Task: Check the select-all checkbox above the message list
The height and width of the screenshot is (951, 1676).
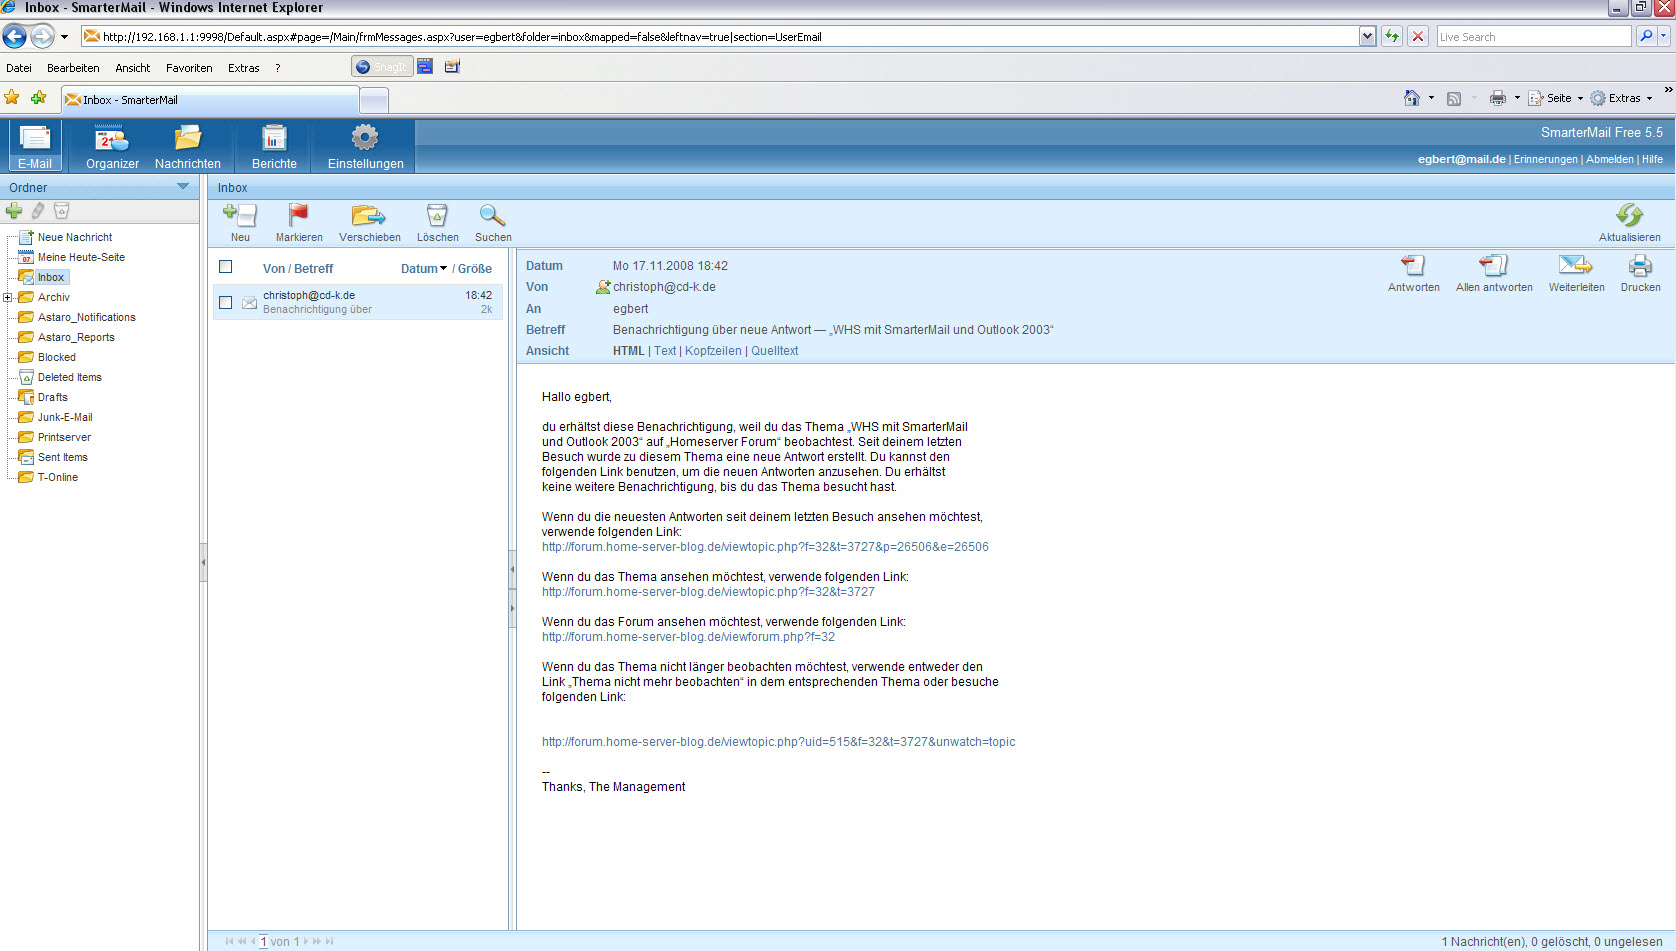Action: pos(225,266)
